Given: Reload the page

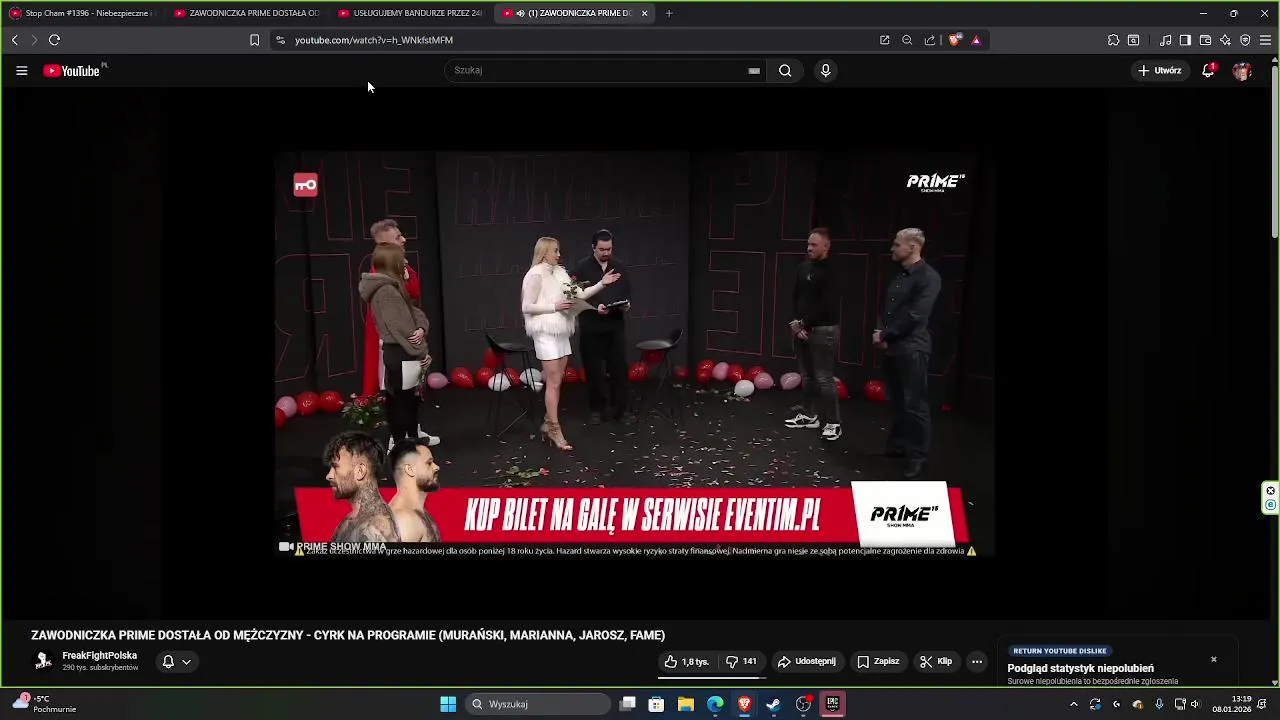Looking at the screenshot, I should pyautogui.click(x=54, y=40).
